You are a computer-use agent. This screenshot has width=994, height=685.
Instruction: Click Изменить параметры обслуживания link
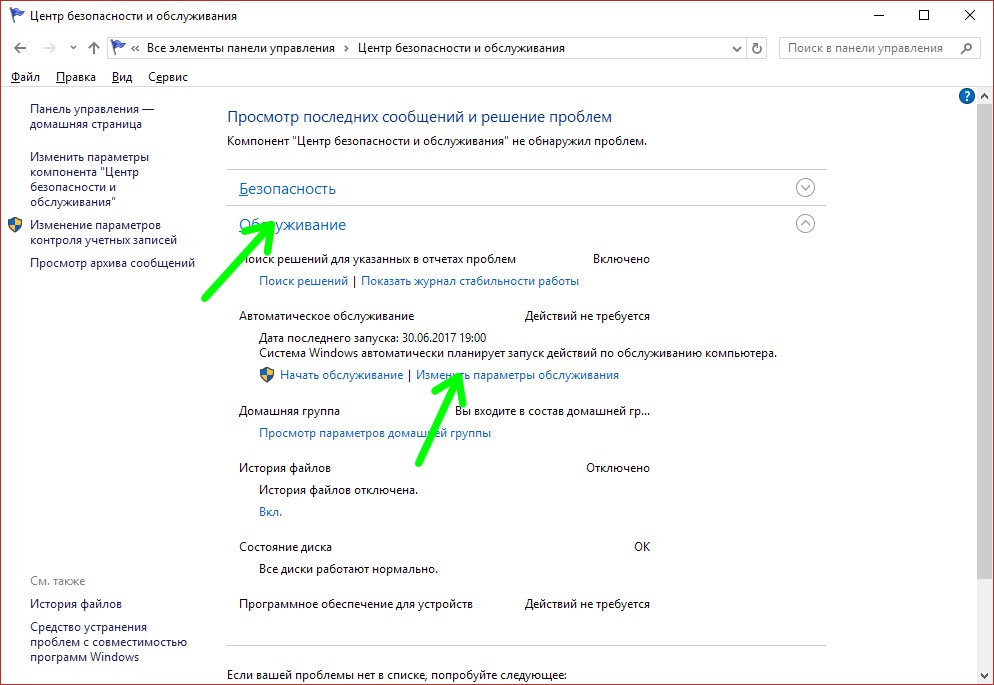[x=517, y=375]
